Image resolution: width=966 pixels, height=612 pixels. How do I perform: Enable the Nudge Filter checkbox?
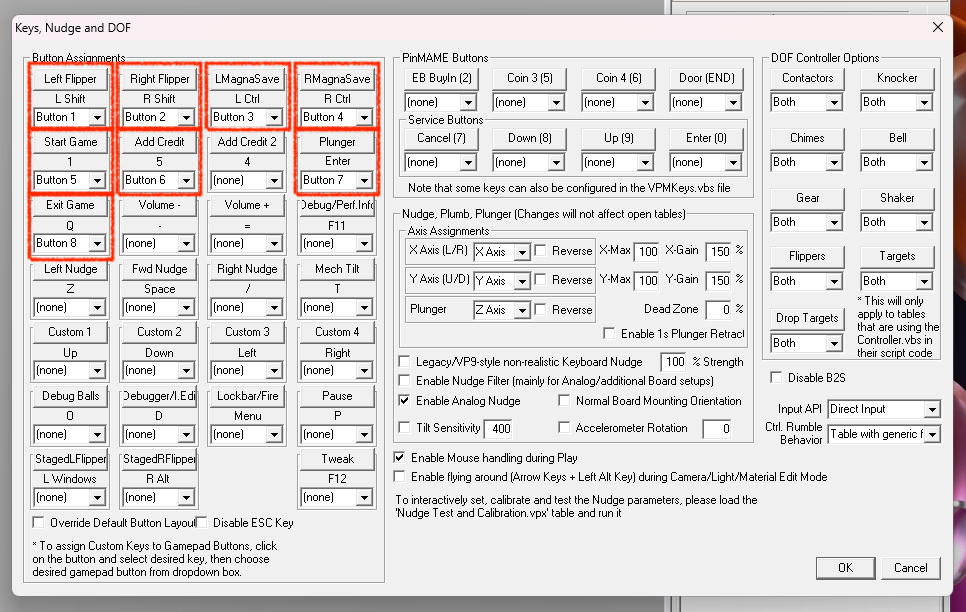405,381
